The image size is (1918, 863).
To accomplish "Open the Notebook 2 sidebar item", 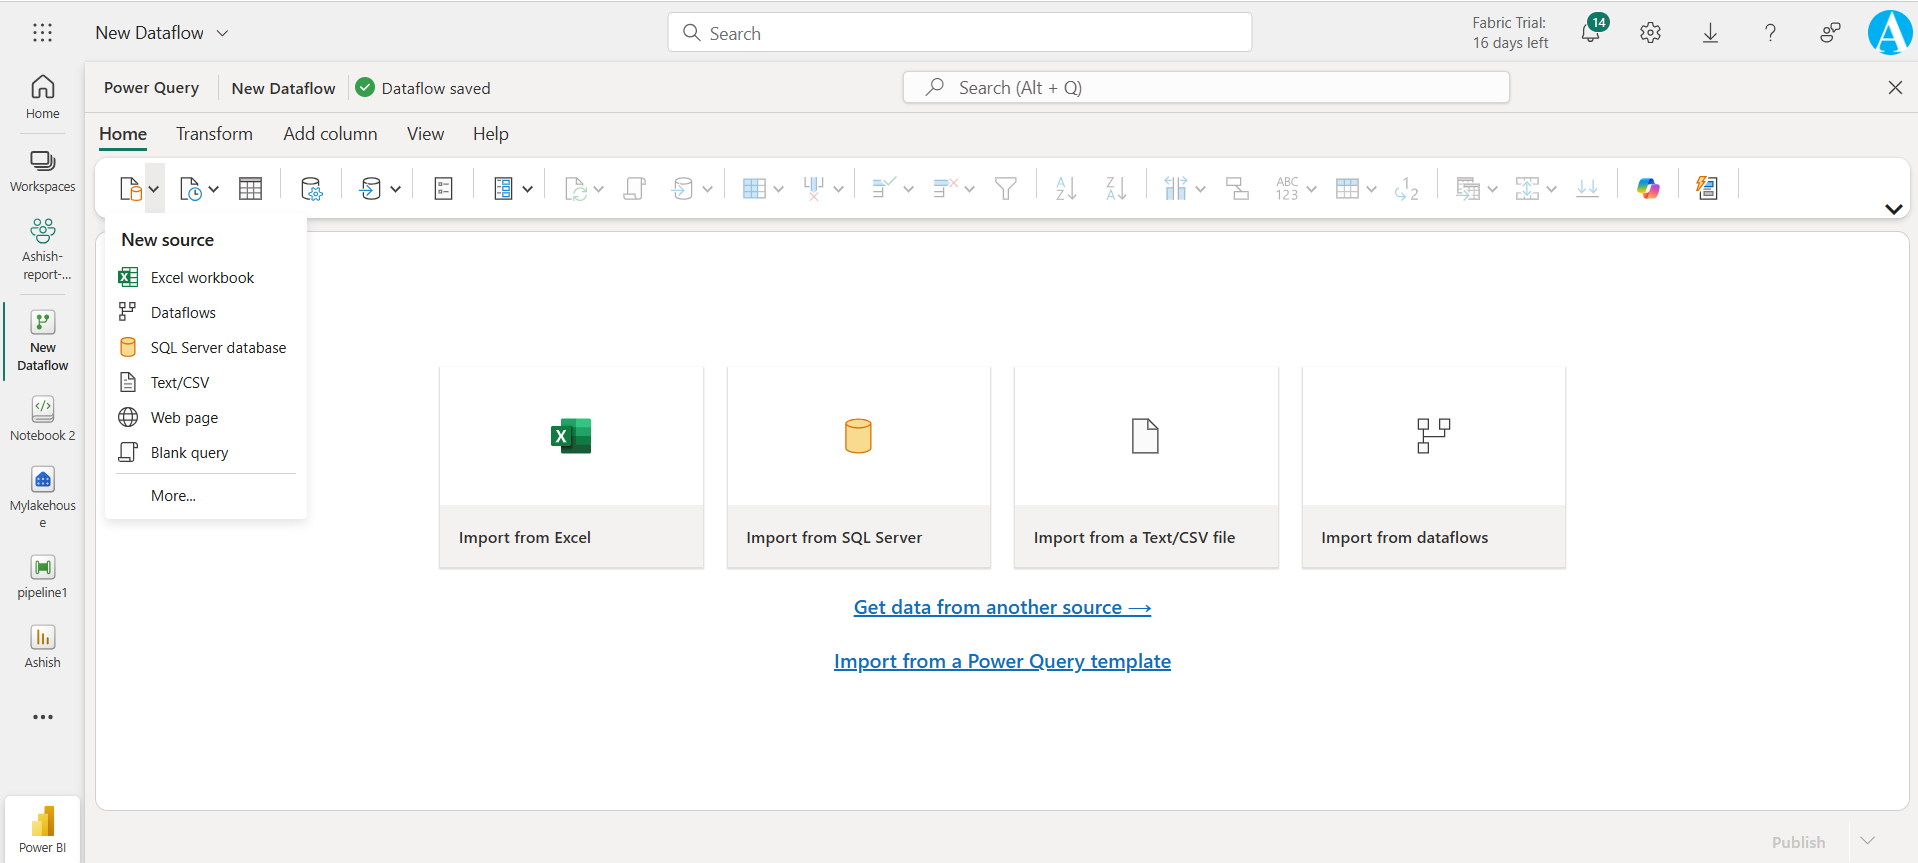I will coord(43,418).
